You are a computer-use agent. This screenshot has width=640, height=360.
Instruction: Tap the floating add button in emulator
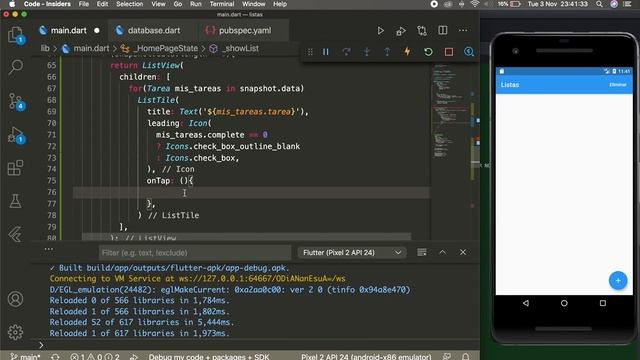(x=618, y=280)
